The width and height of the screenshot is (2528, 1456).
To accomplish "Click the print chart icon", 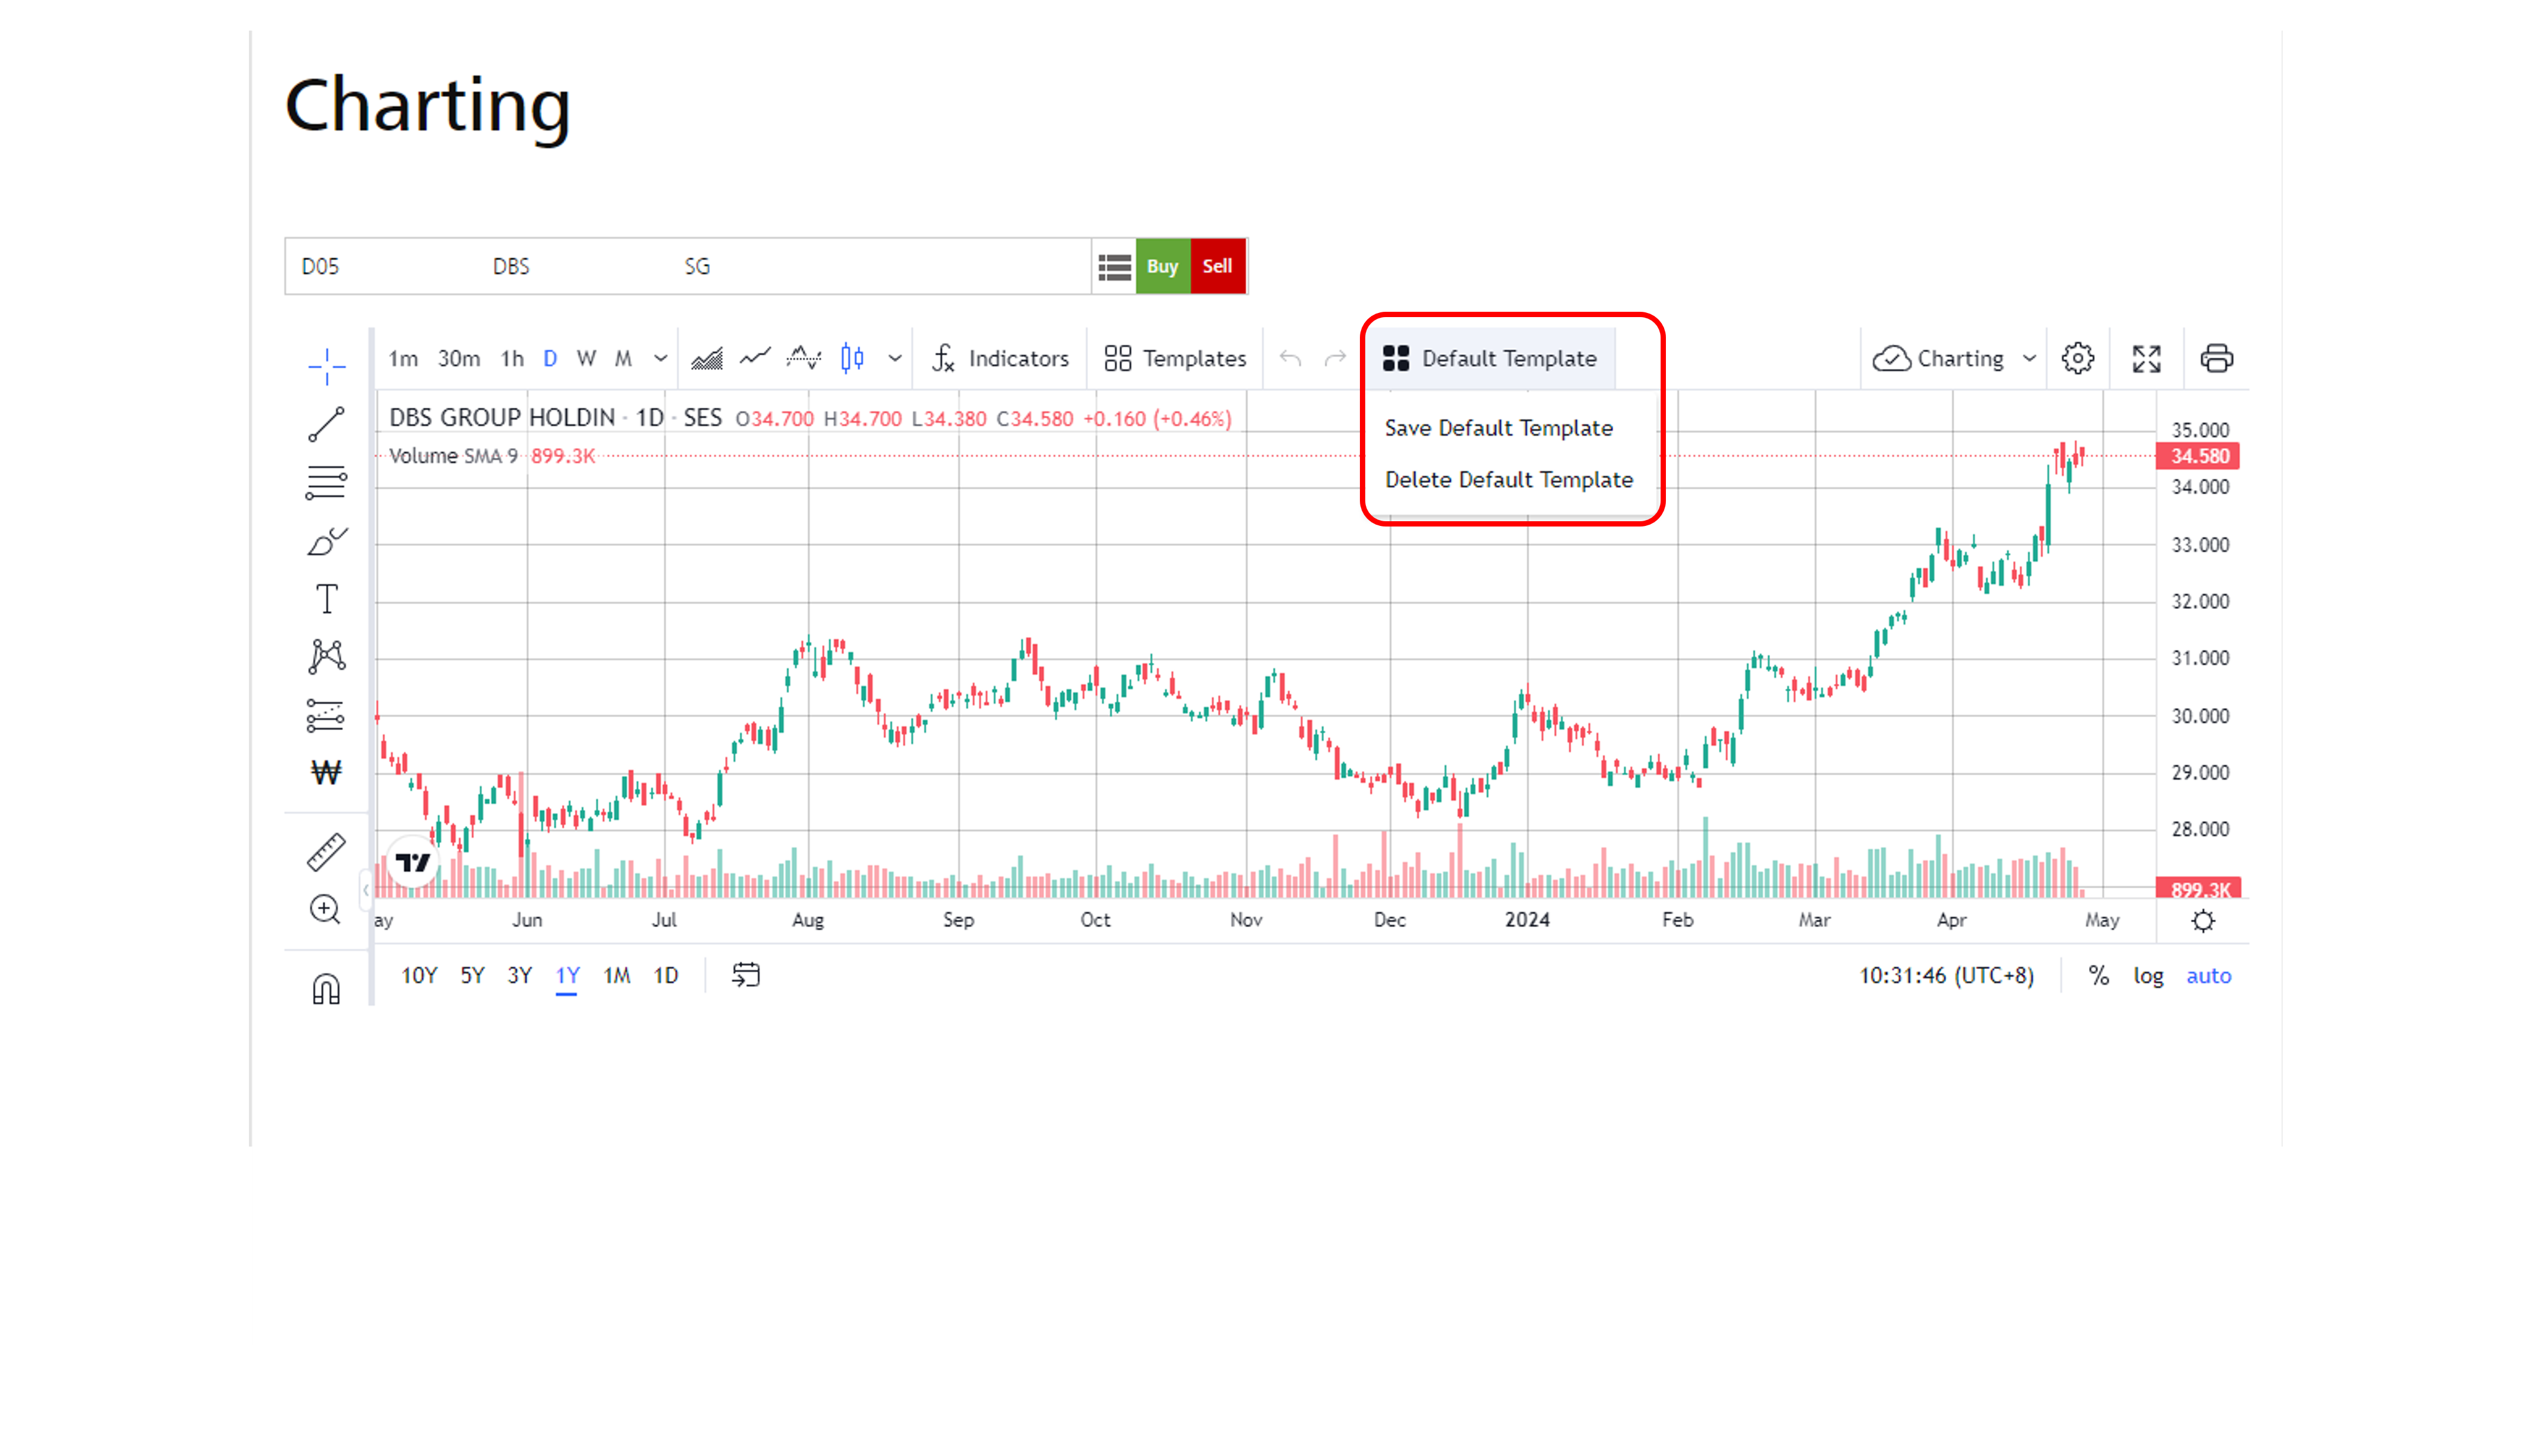I will [2216, 358].
